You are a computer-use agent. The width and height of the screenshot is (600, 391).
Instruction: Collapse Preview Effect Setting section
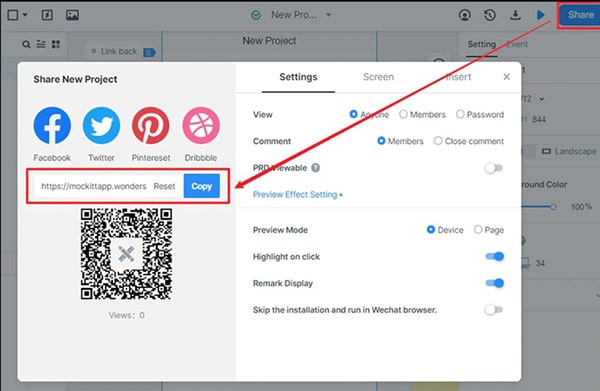(298, 195)
